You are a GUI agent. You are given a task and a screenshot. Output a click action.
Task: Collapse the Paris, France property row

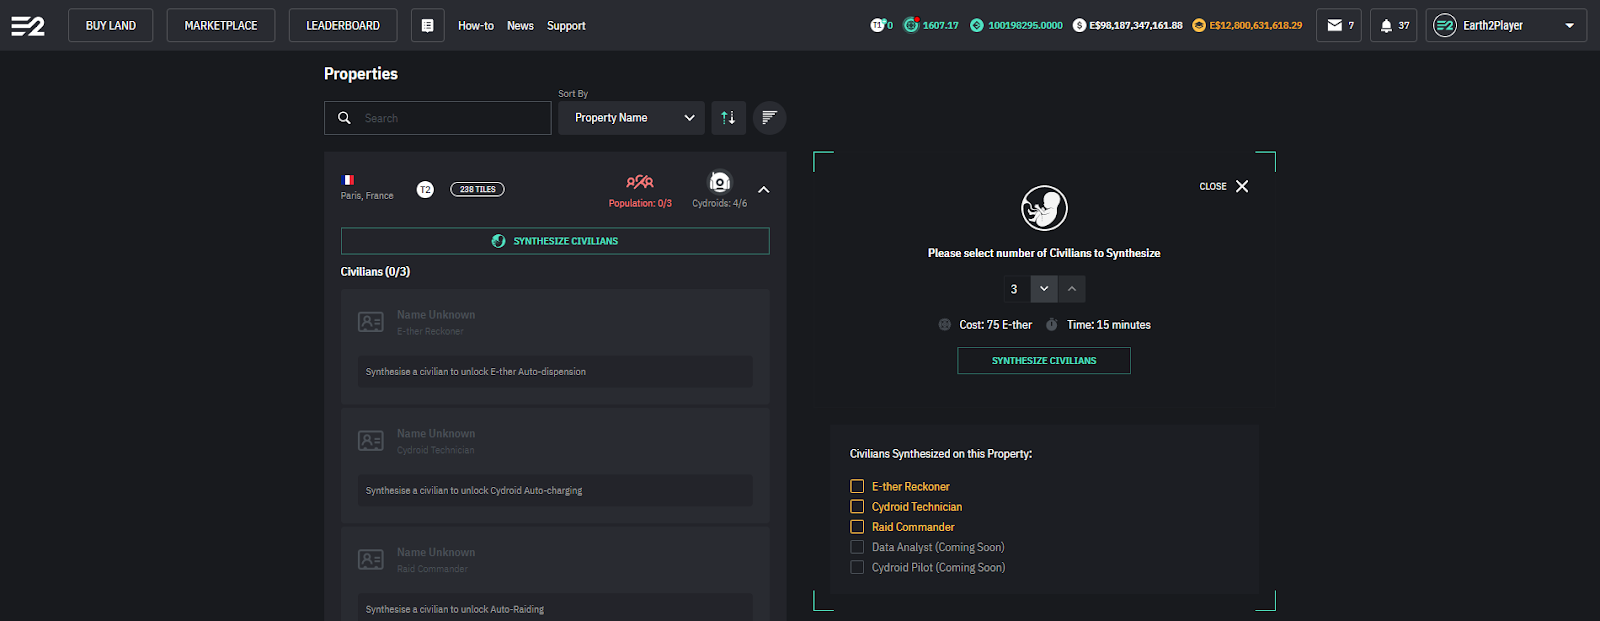764,190
